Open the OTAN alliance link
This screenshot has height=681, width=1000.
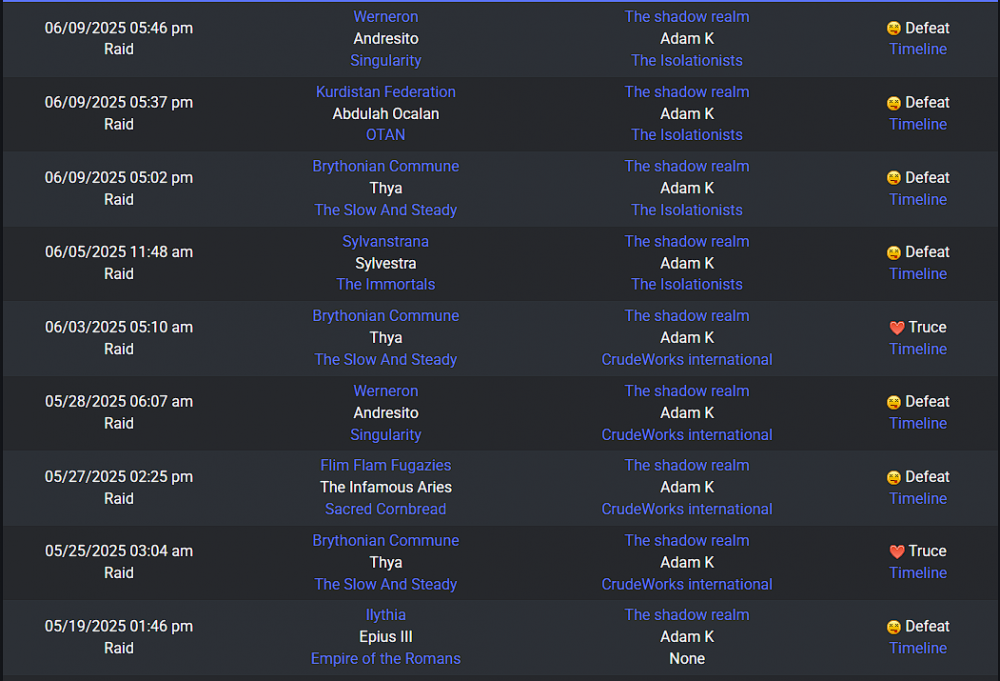click(x=385, y=135)
